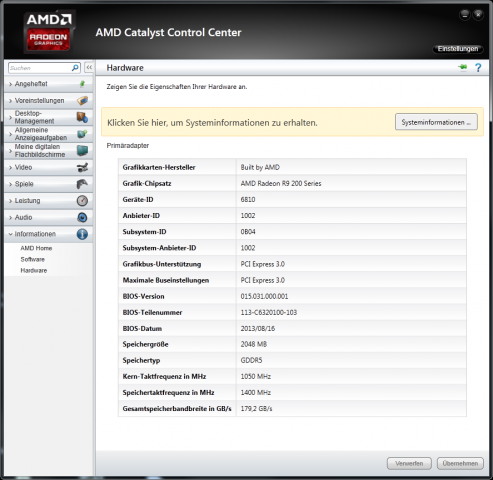Click the BIOS-Datum value 2013/08/16

pyautogui.click(x=258, y=329)
